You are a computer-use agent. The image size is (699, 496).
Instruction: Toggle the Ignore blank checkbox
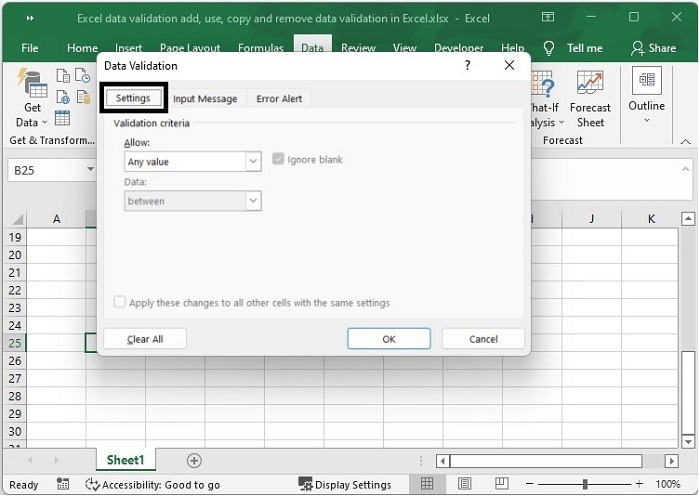278,159
